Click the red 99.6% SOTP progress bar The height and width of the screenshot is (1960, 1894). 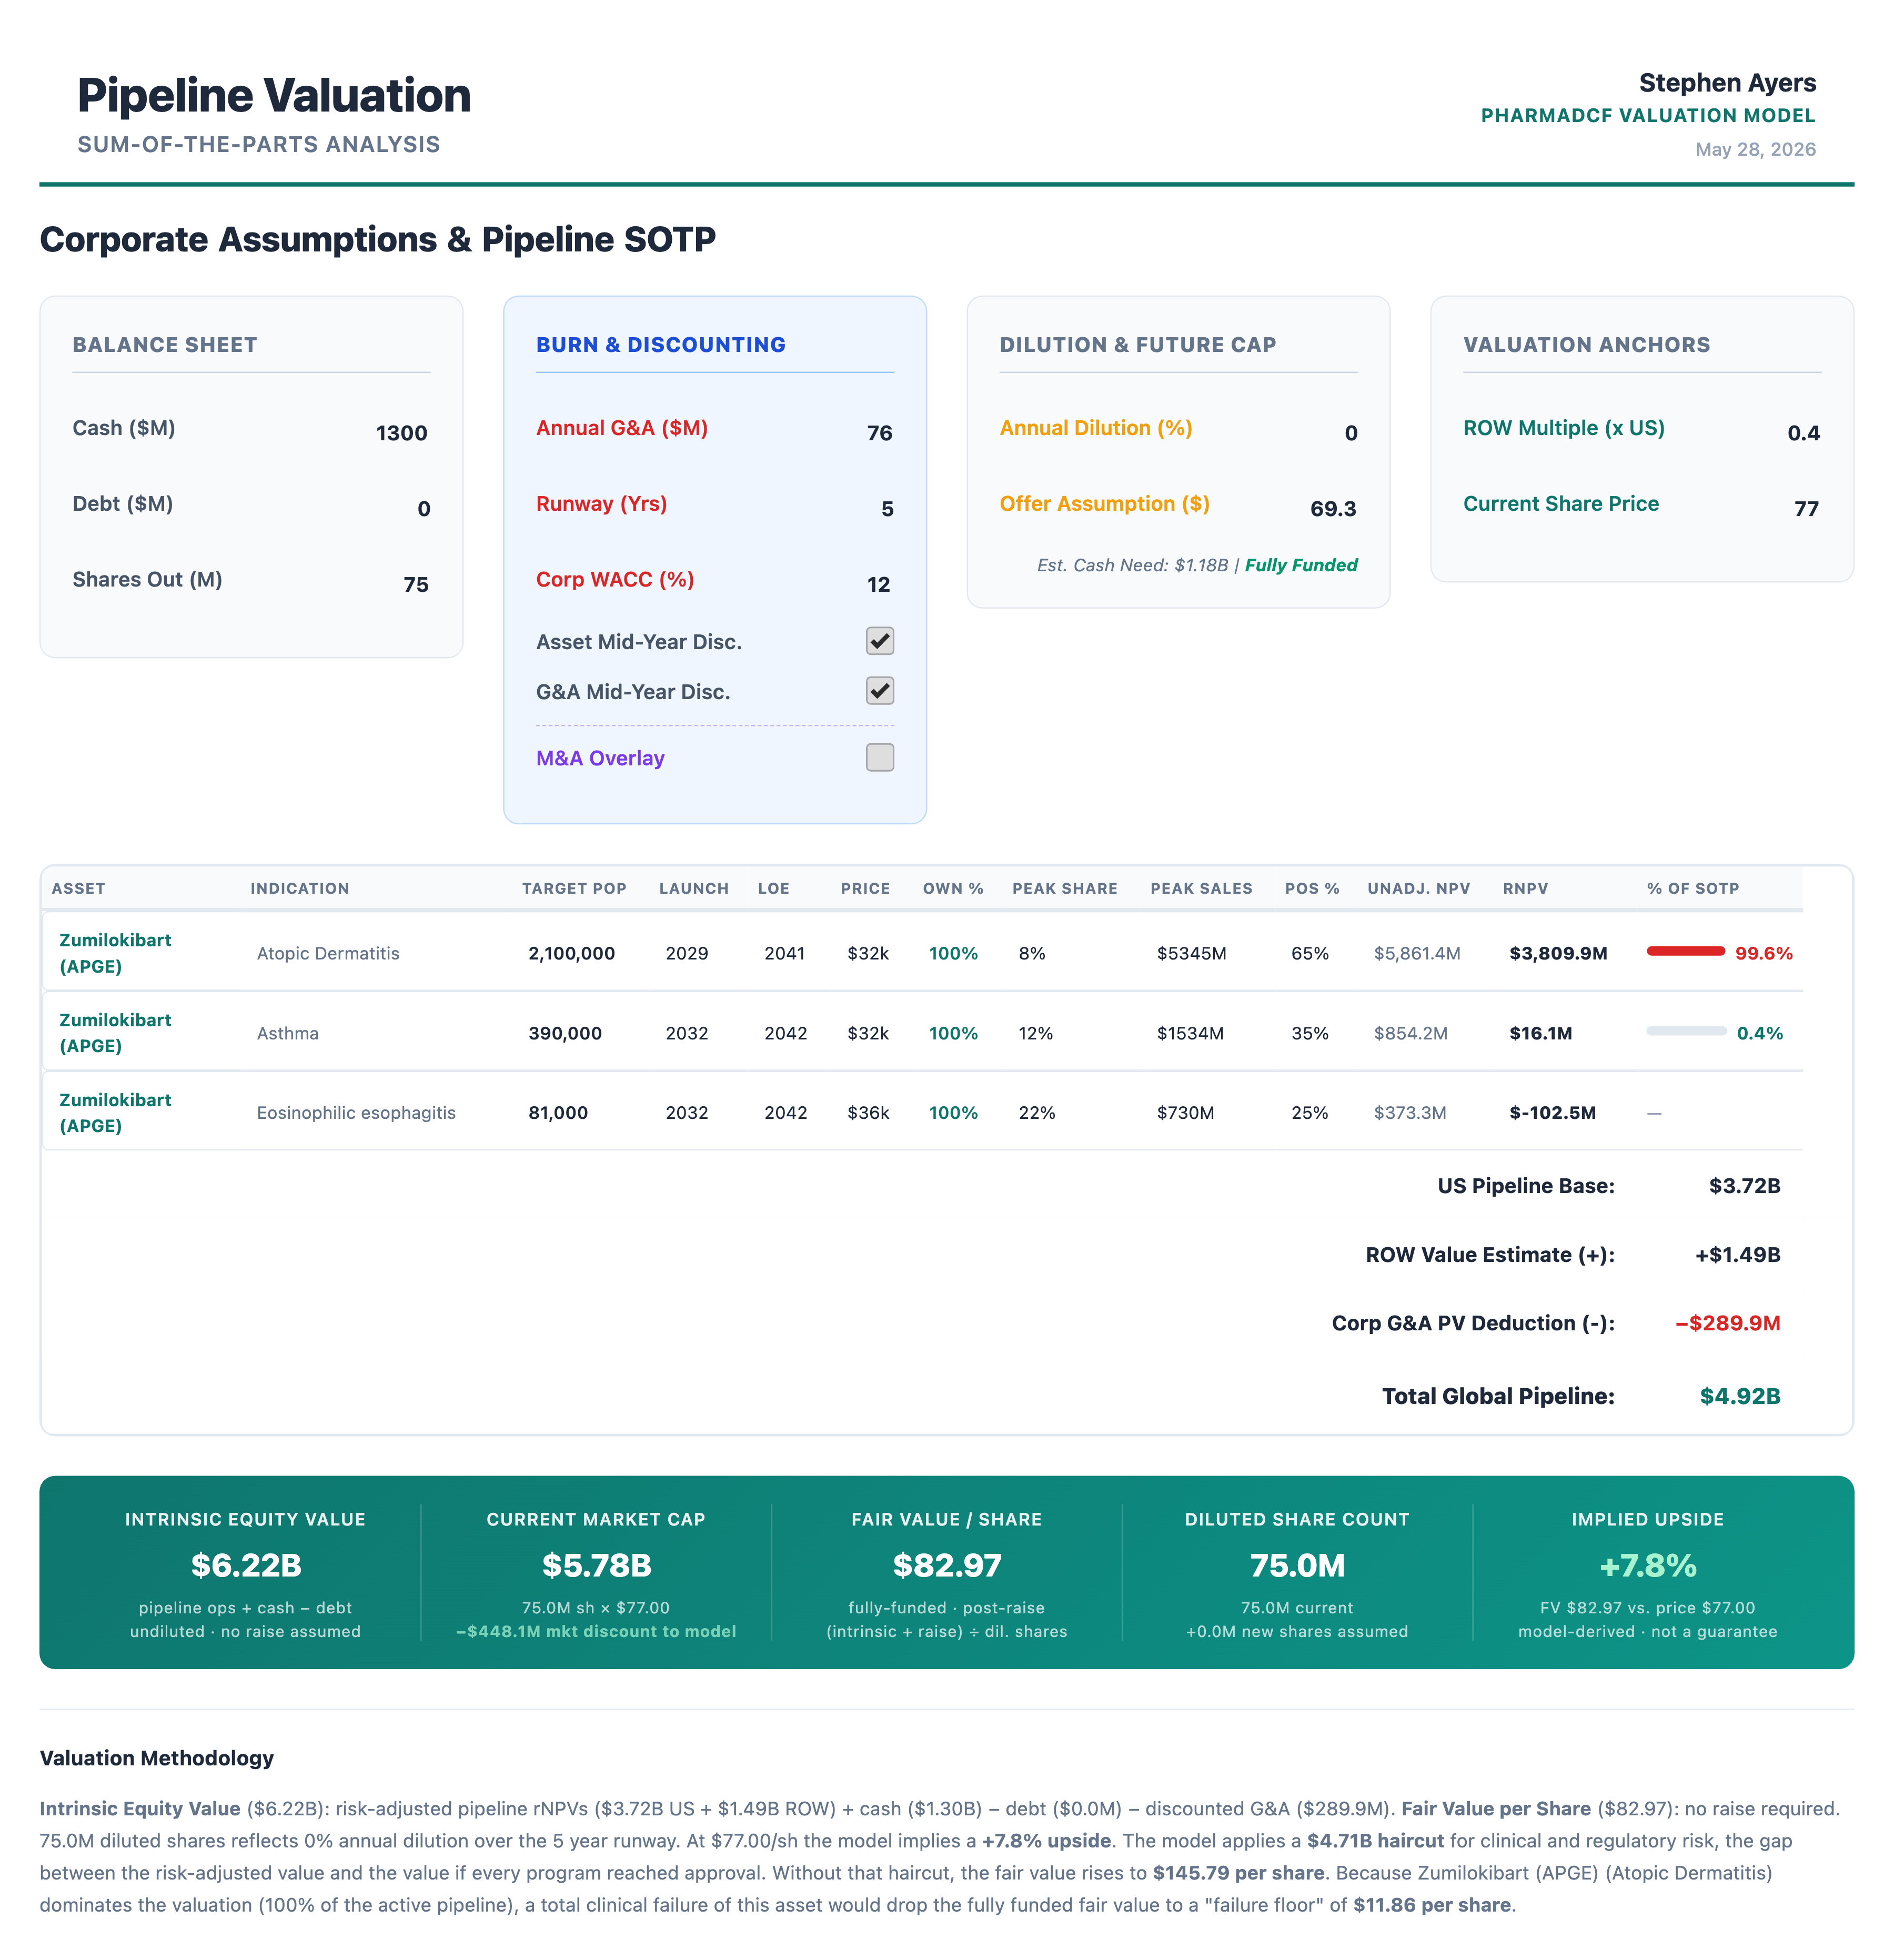tap(1685, 951)
